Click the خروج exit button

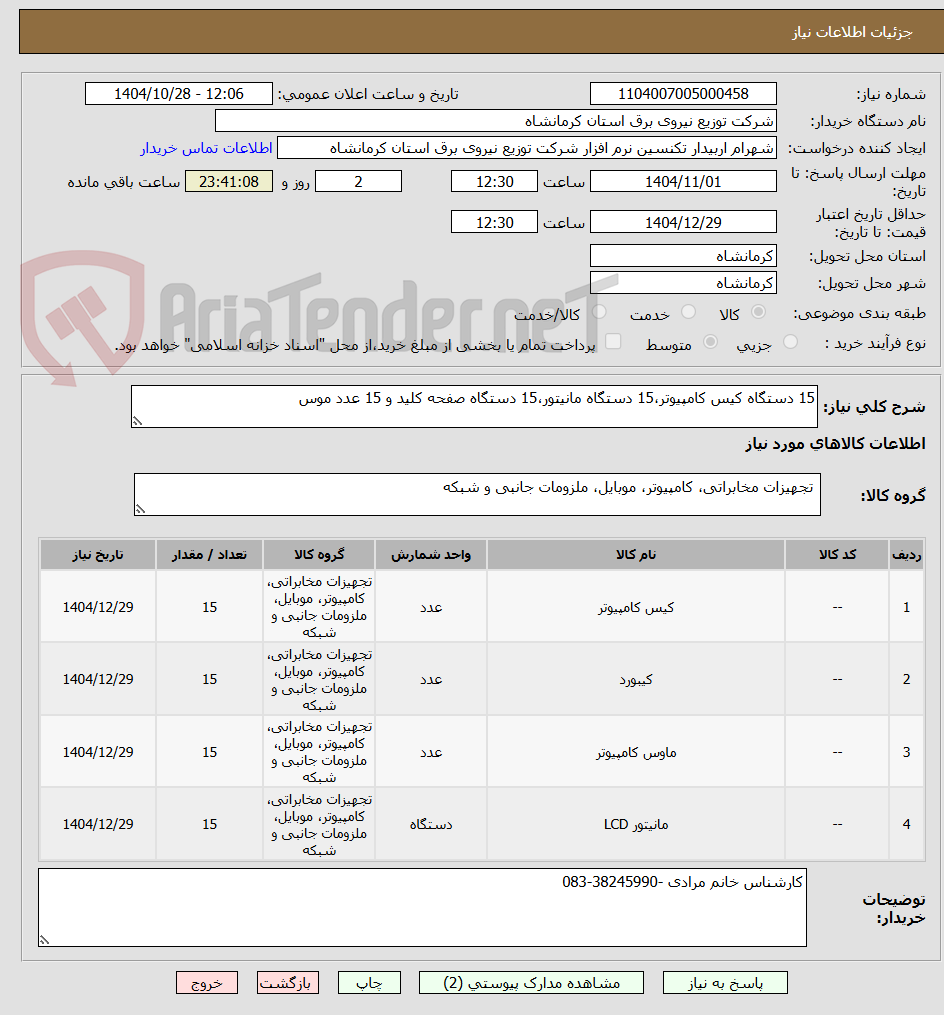pos(207,983)
